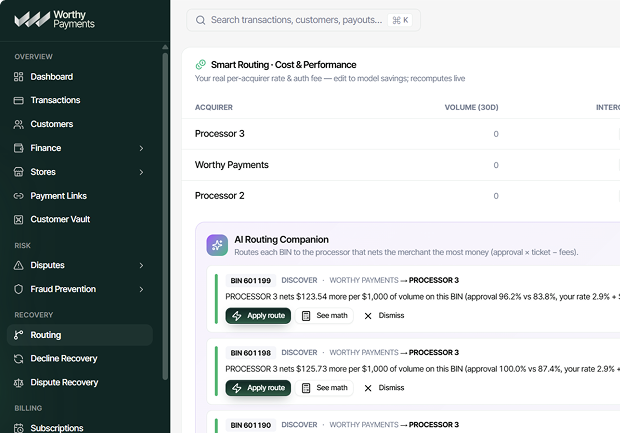
Task: Click the Dashboard grid icon
Action: (x=19, y=77)
